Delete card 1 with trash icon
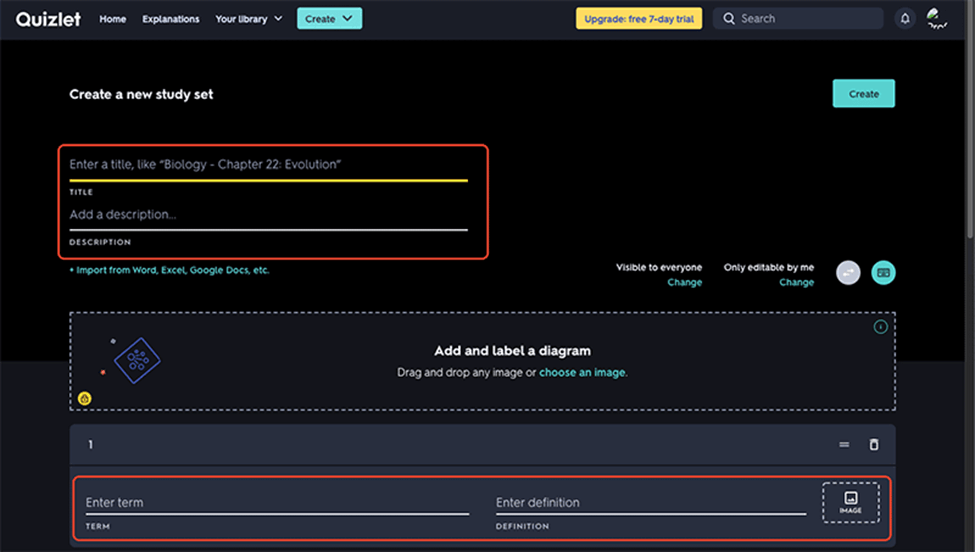975x552 pixels. point(874,445)
